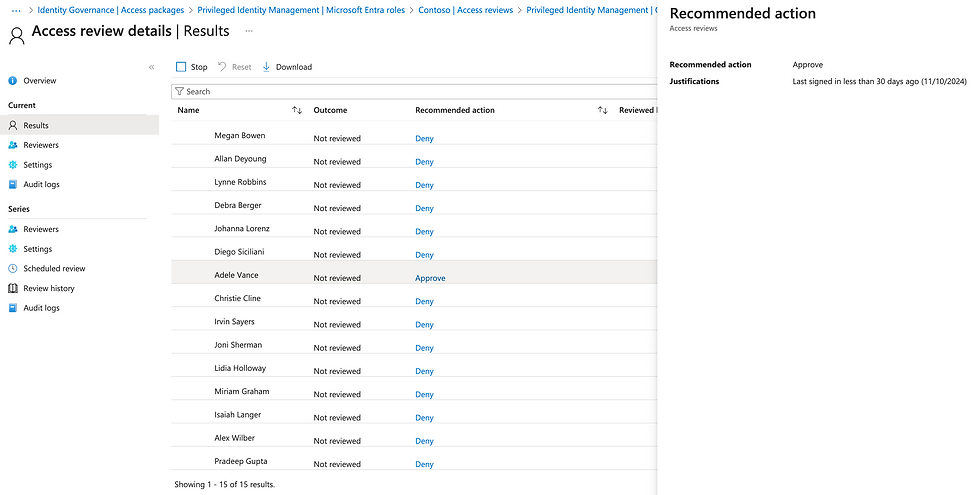This screenshot has height=495, width=980.
Task: Select the Pradeep Gupta name cell
Action: pos(241,461)
